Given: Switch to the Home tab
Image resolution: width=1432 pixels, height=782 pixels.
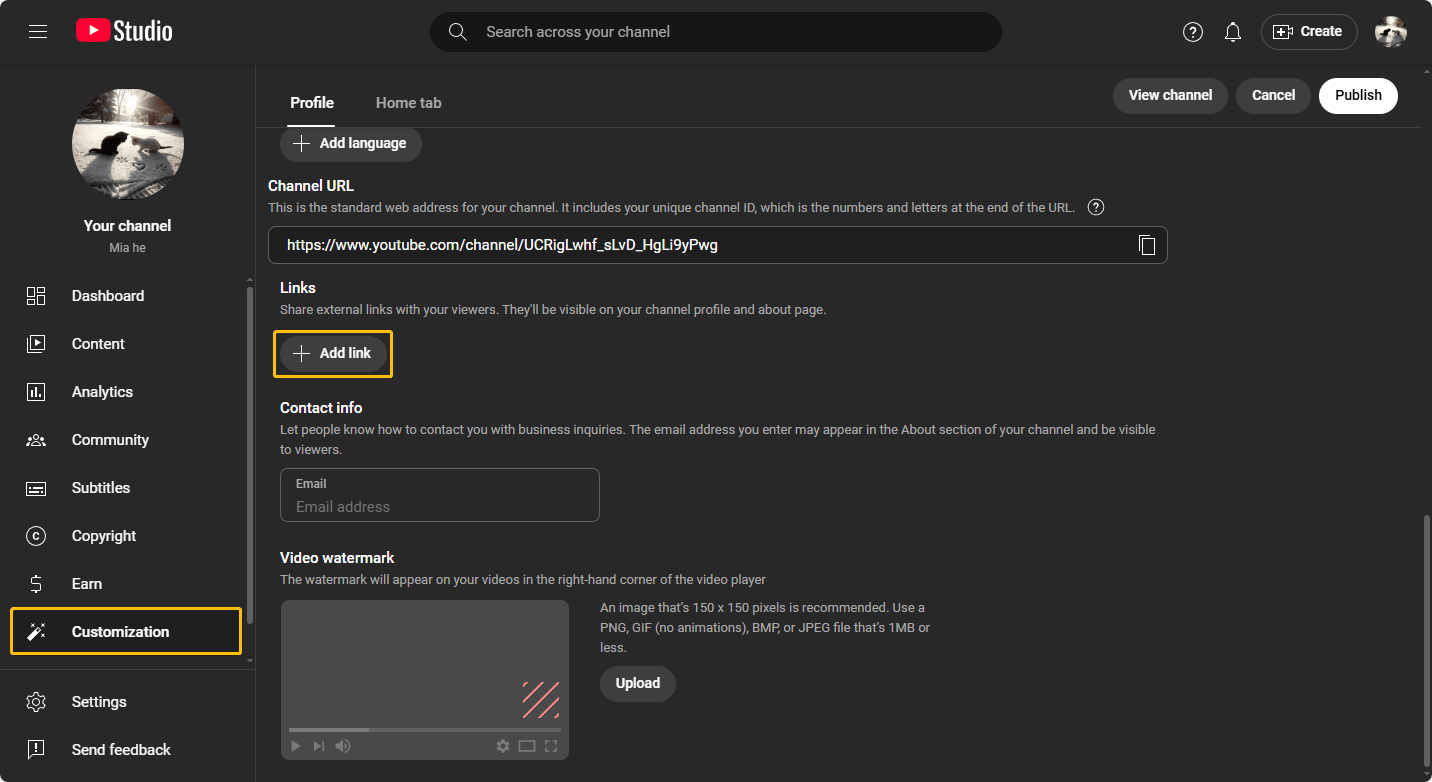Looking at the screenshot, I should [408, 103].
